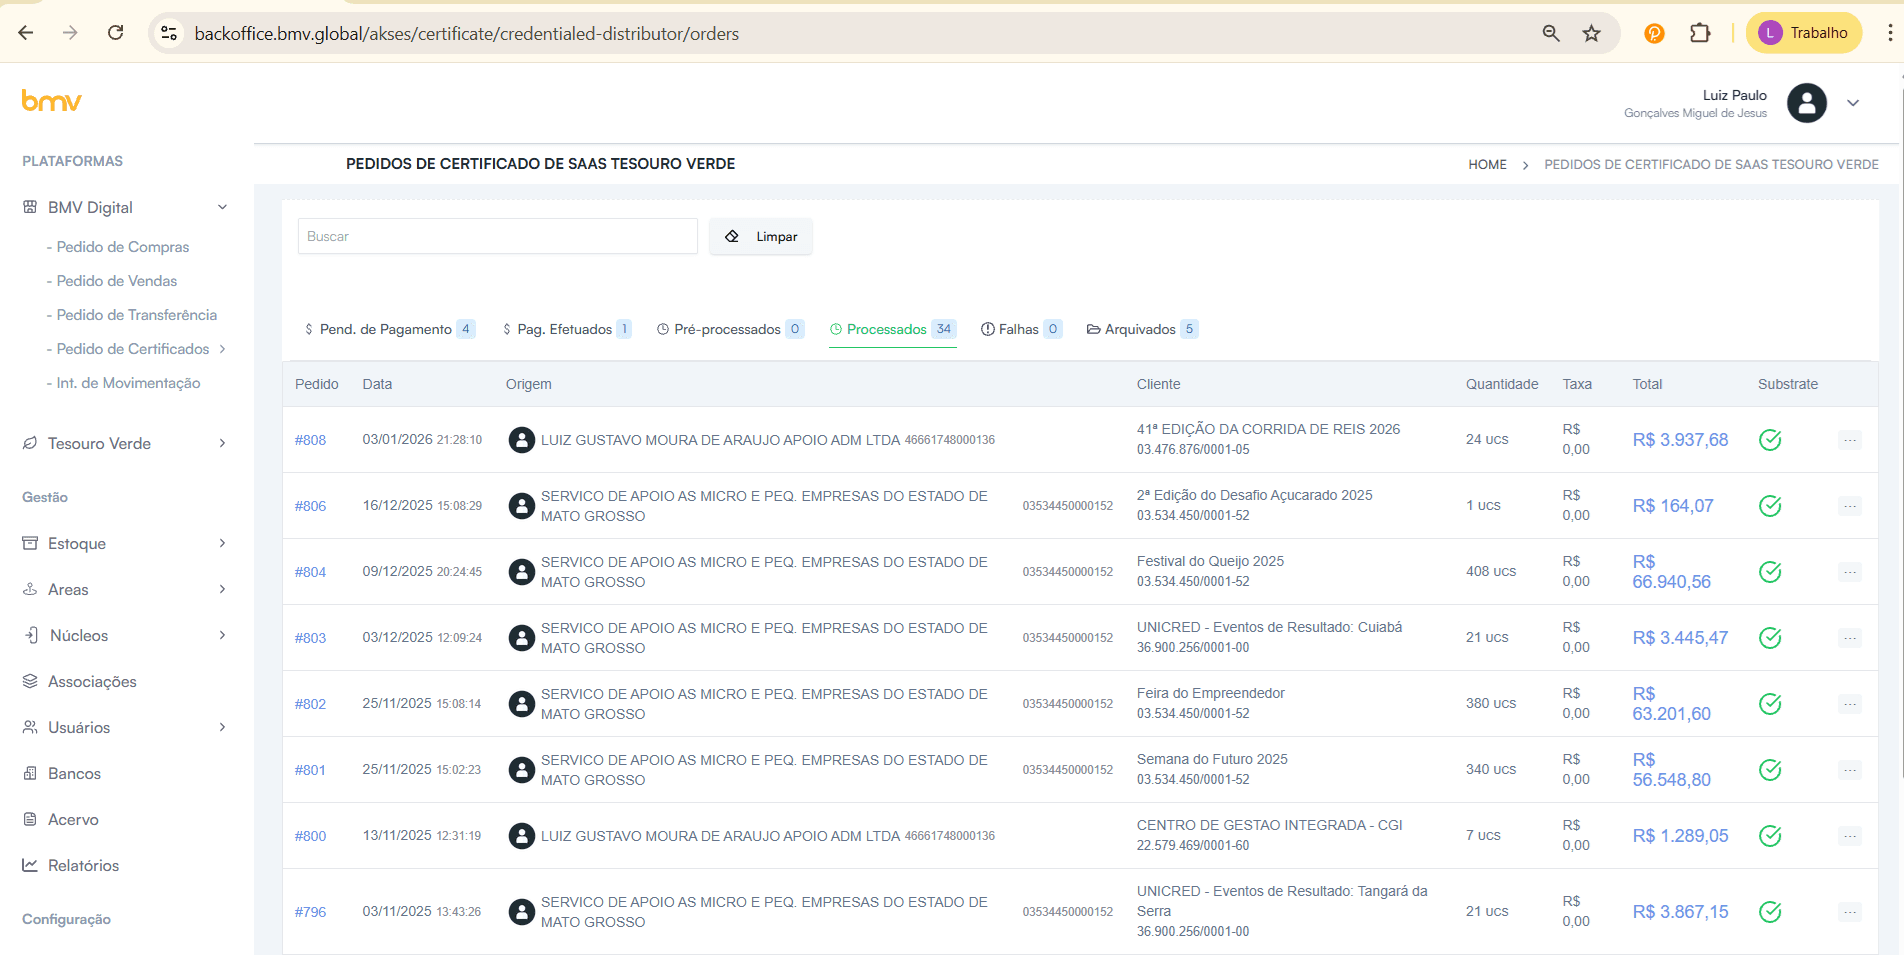1904x955 pixels.
Task: Switch to the Arquivados tab
Action: coord(1142,329)
